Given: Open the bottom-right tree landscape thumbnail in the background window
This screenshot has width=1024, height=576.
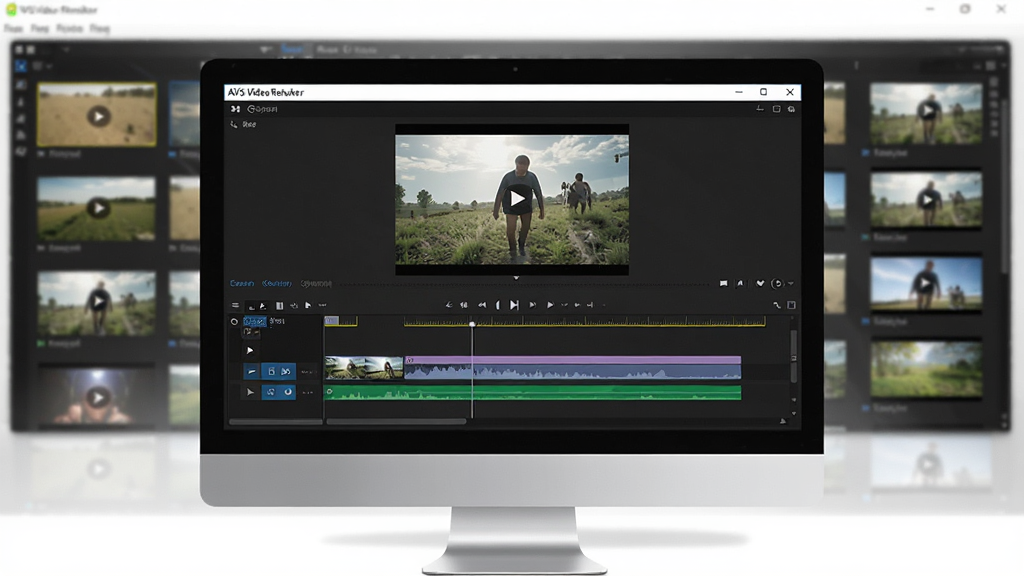Looking at the screenshot, I should pyautogui.click(x=926, y=368).
